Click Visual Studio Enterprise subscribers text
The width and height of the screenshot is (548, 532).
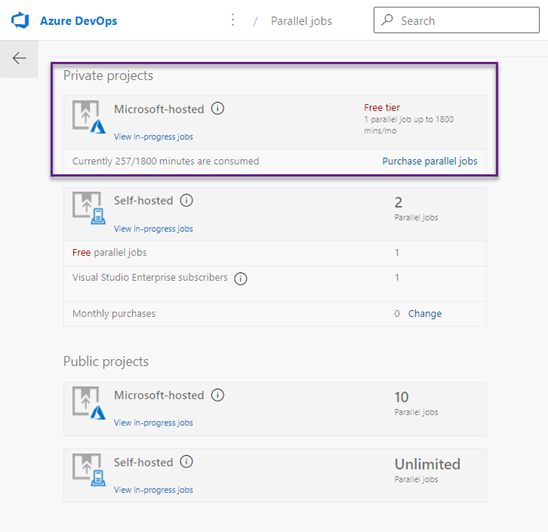150,278
